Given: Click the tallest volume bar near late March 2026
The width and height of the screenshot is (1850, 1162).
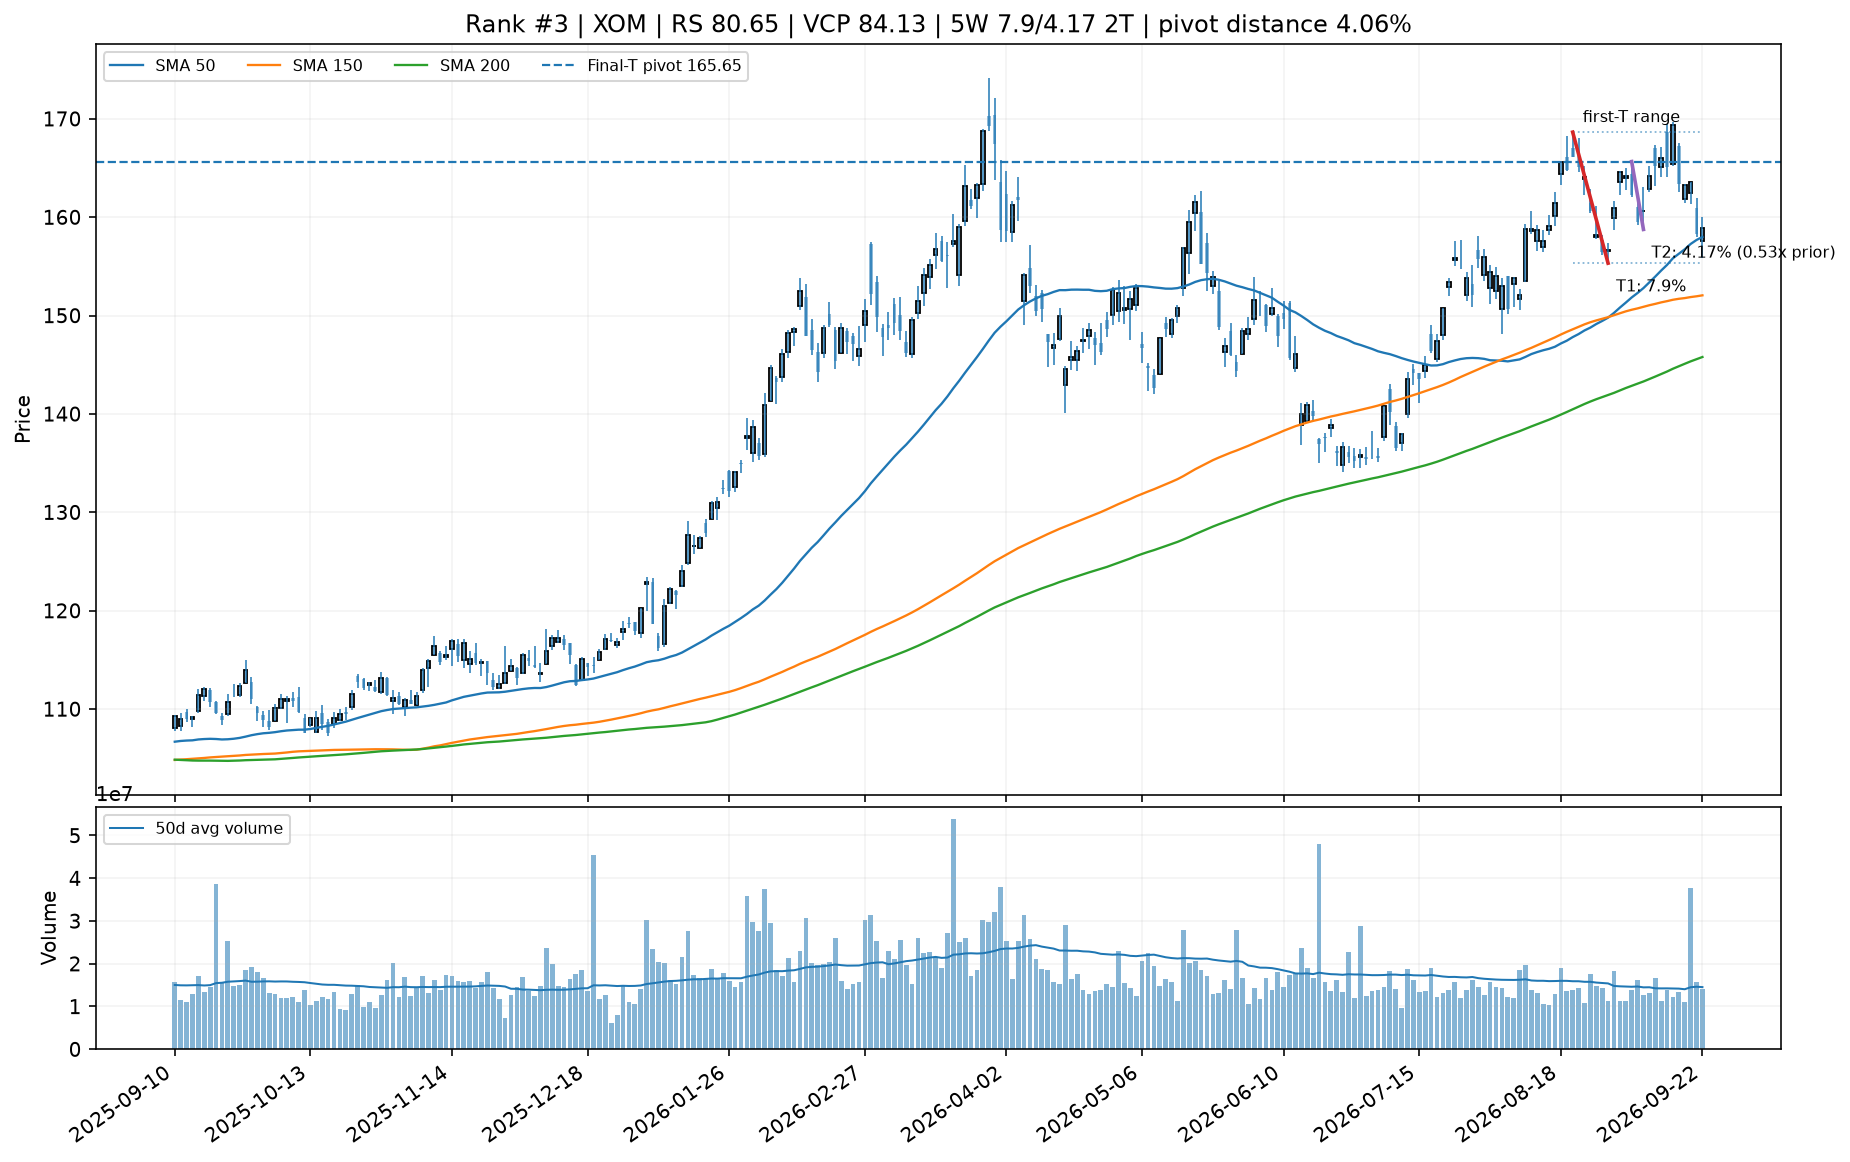Looking at the screenshot, I should click(953, 934).
